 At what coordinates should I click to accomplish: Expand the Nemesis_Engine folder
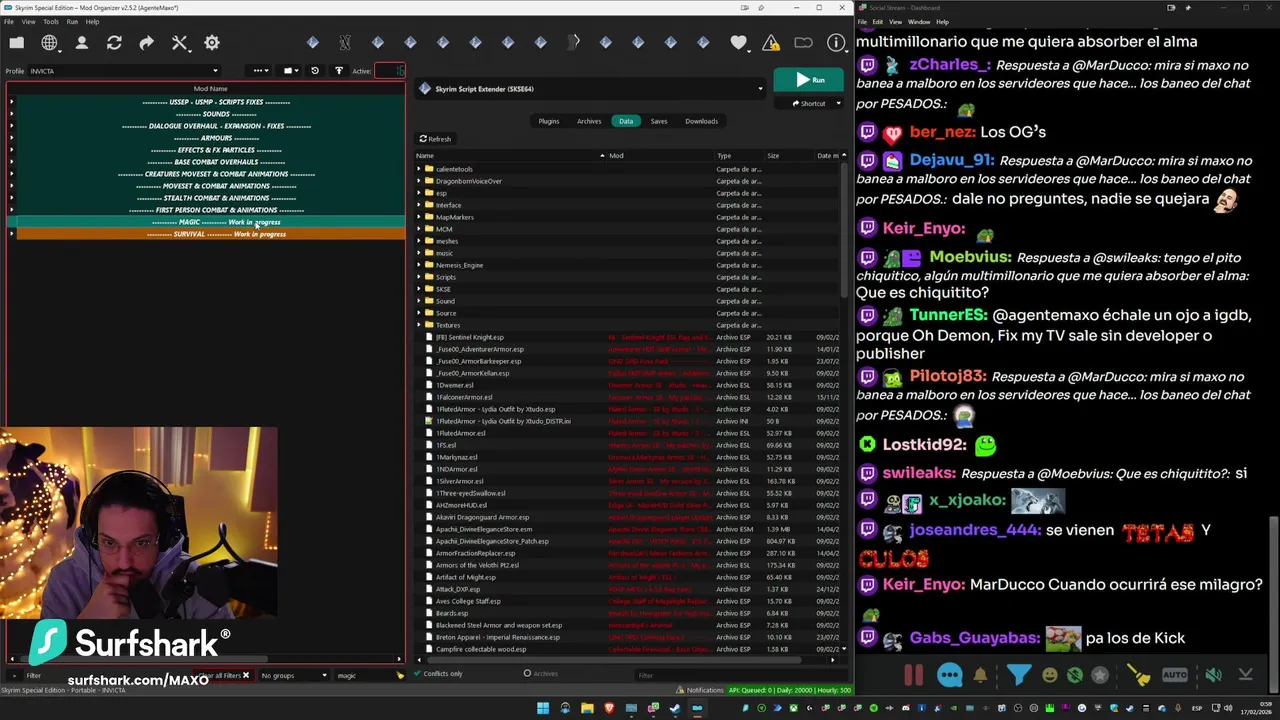419,265
